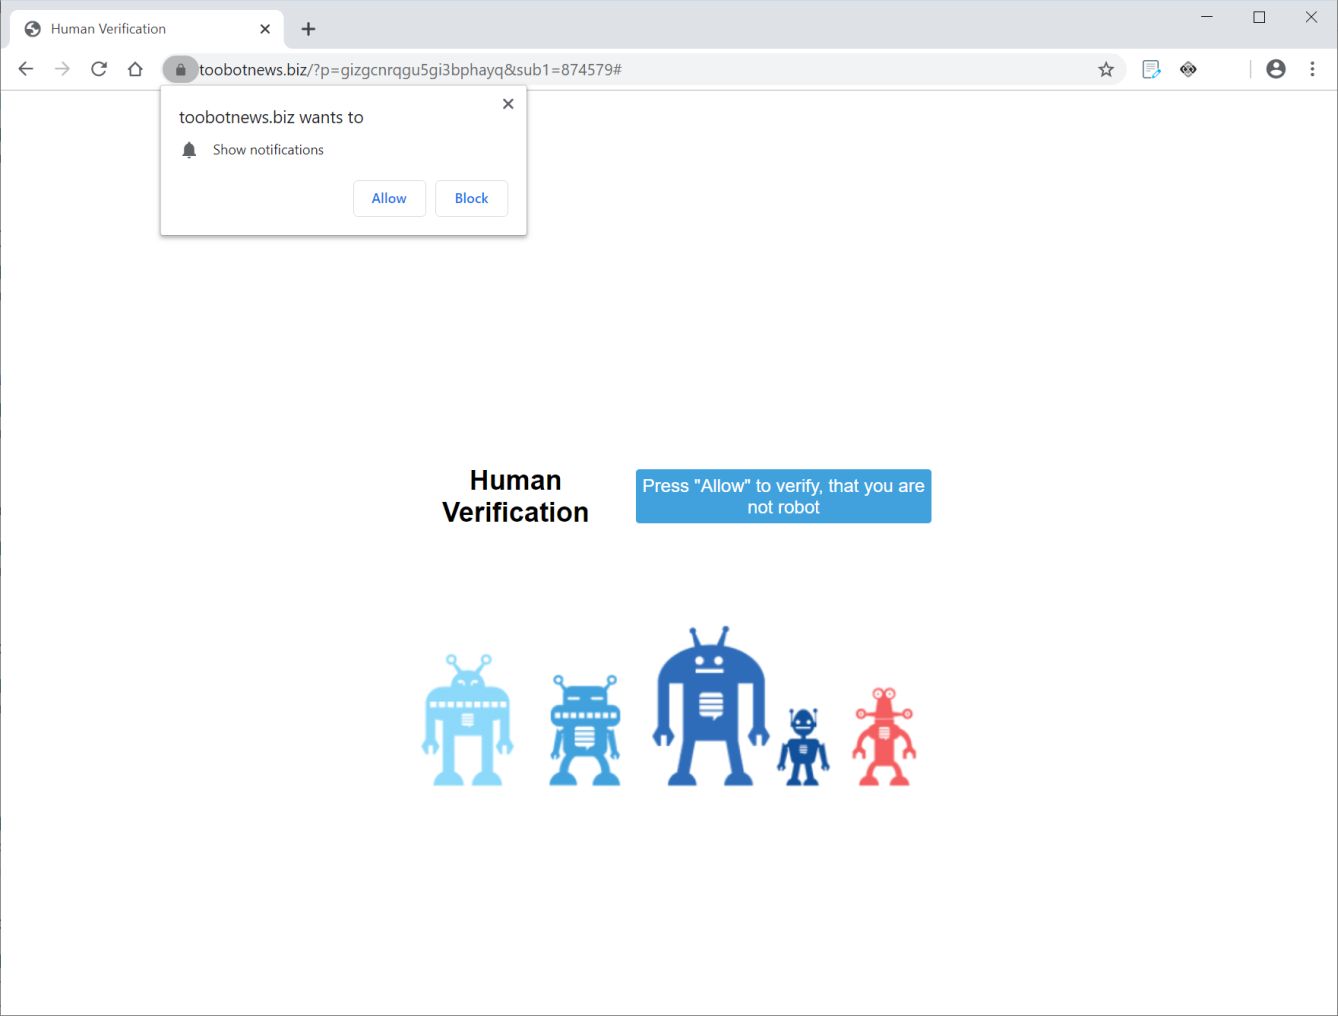
Task: Click the forward navigation arrow
Action: (x=62, y=69)
